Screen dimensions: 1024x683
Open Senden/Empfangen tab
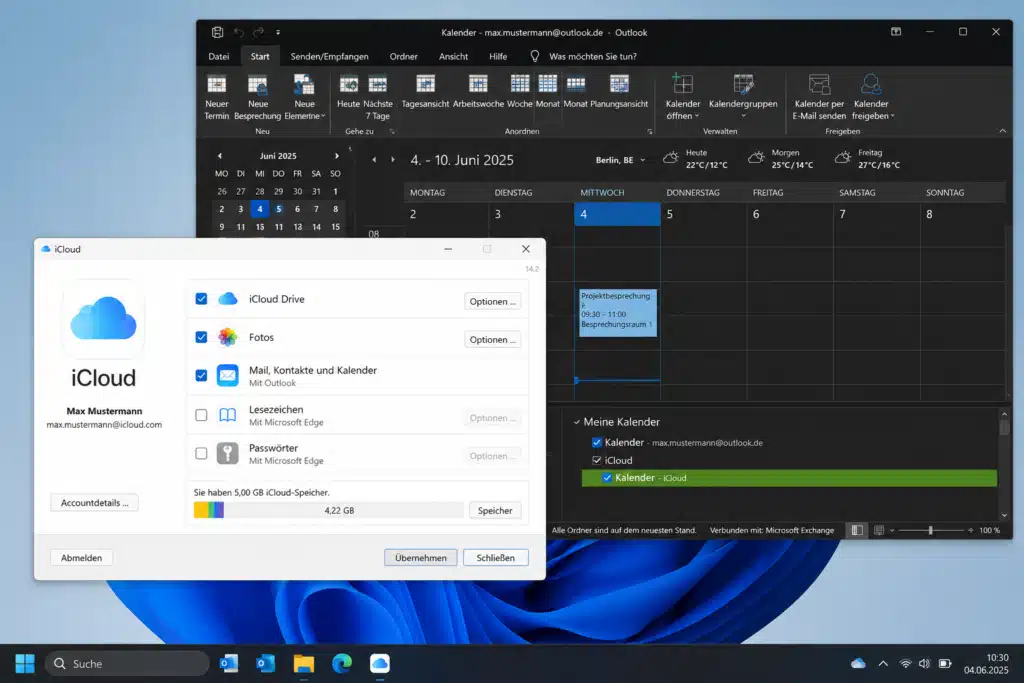click(x=329, y=56)
